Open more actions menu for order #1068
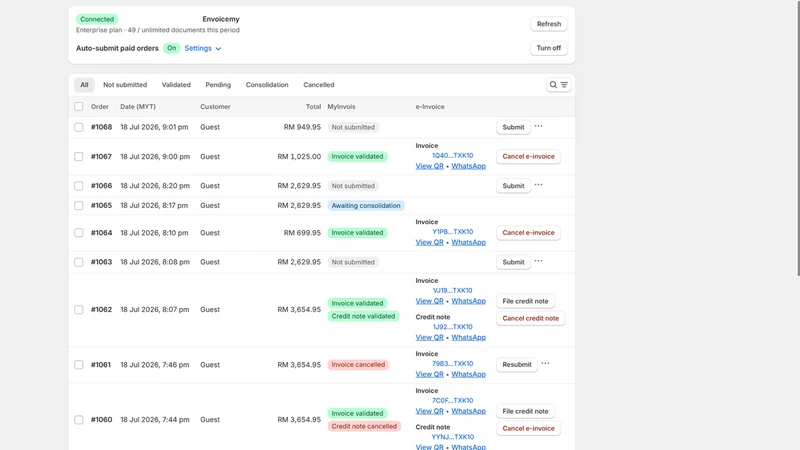This screenshot has height=450, width=800. pyautogui.click(x=538, y=127)
